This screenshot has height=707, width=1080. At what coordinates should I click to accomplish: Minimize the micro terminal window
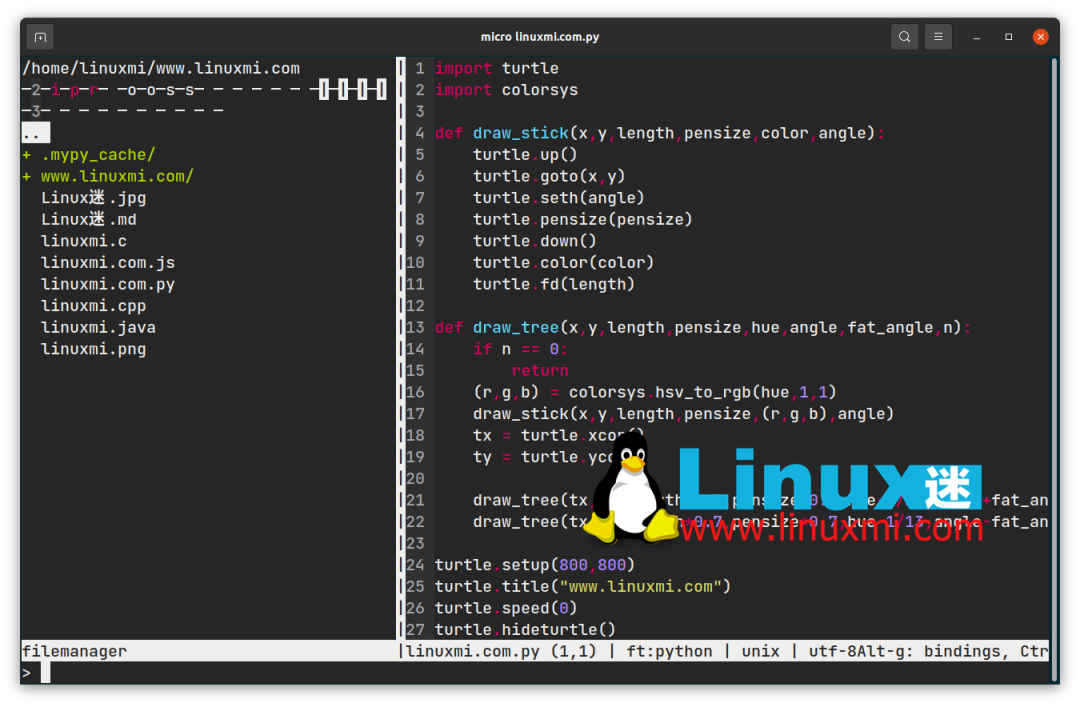click(976, 37)
